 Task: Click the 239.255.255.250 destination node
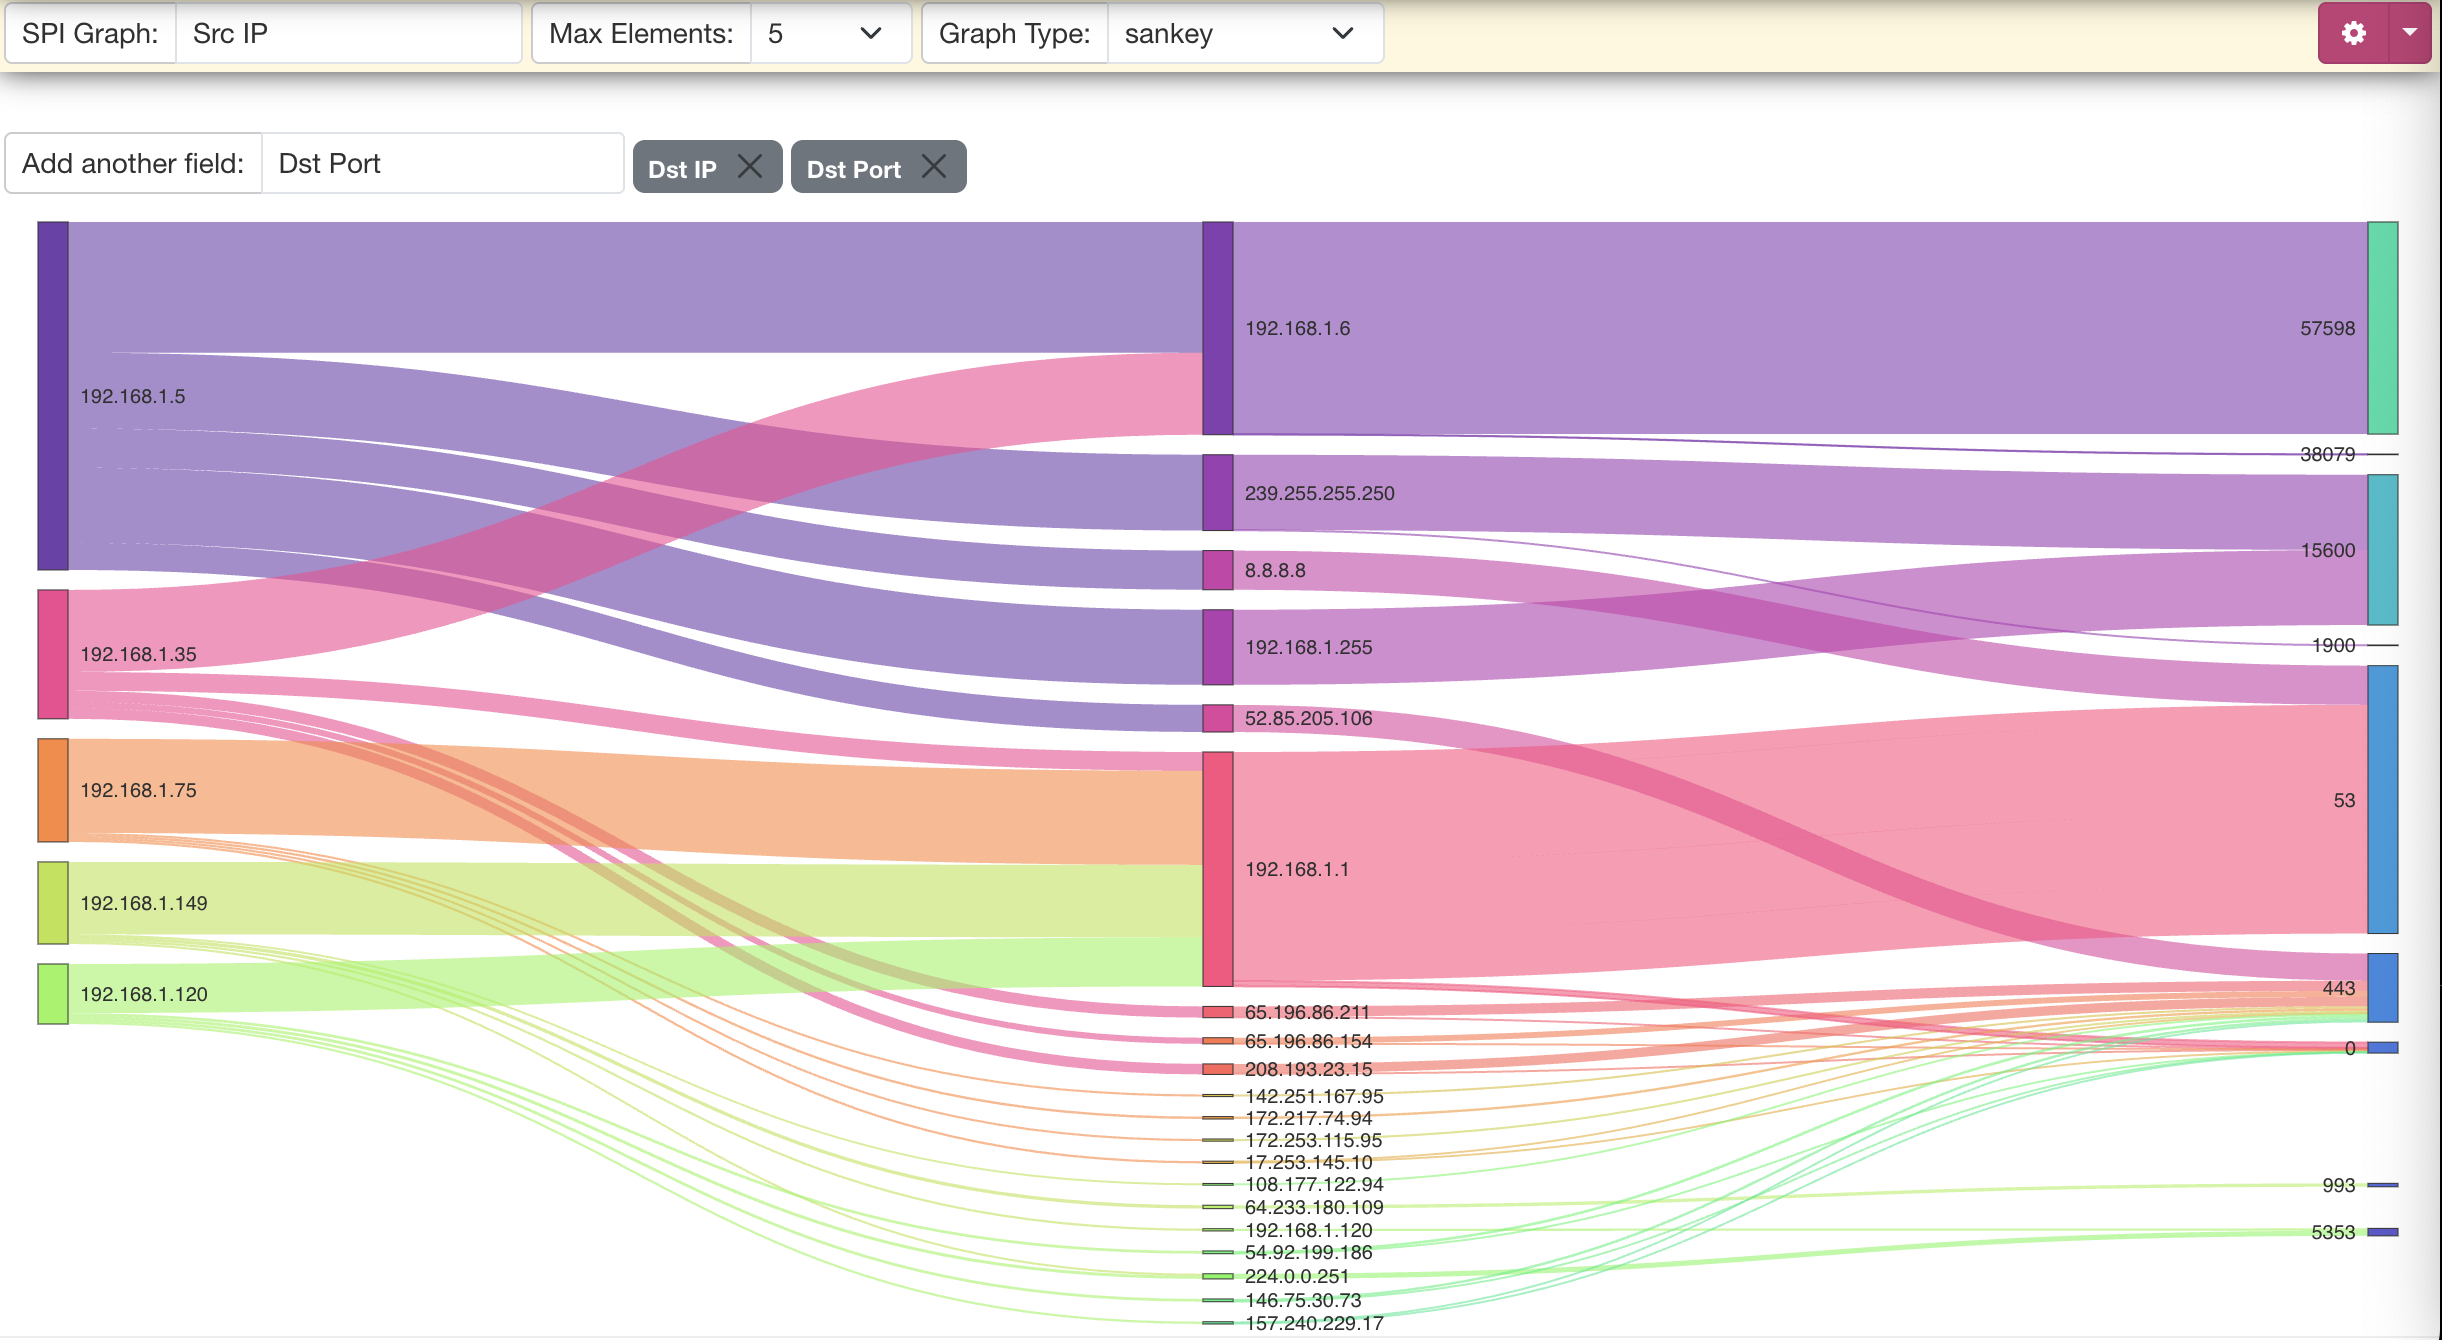[1217, 493]
